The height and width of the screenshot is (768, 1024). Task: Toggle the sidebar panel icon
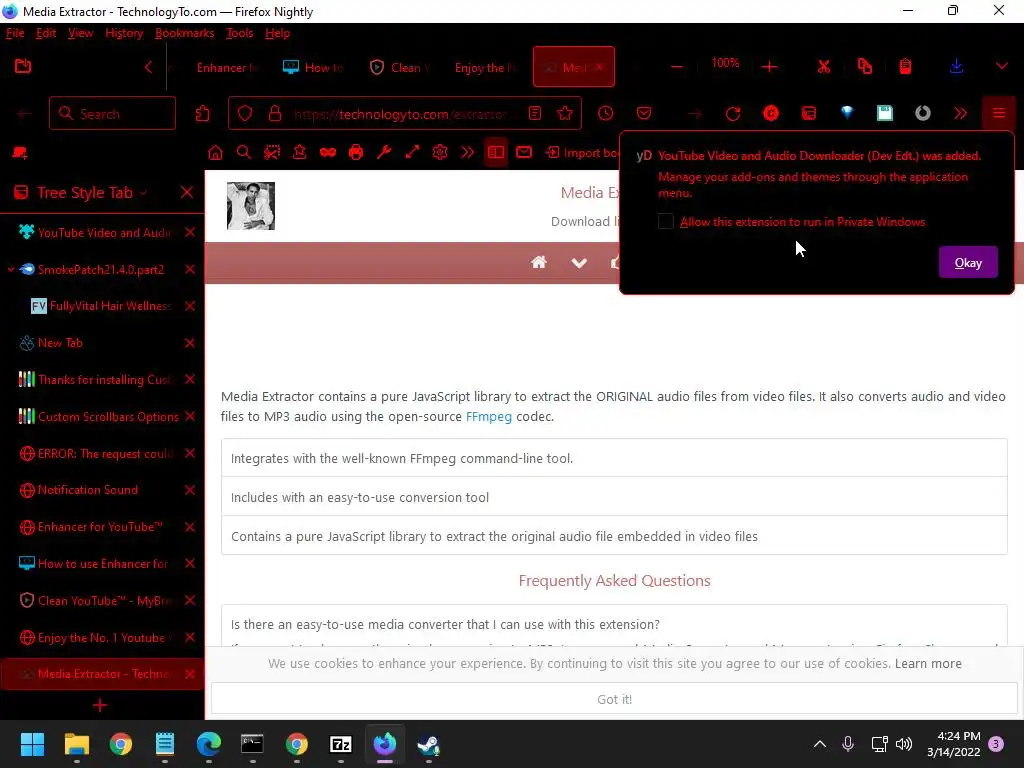[x=496, y=153]
